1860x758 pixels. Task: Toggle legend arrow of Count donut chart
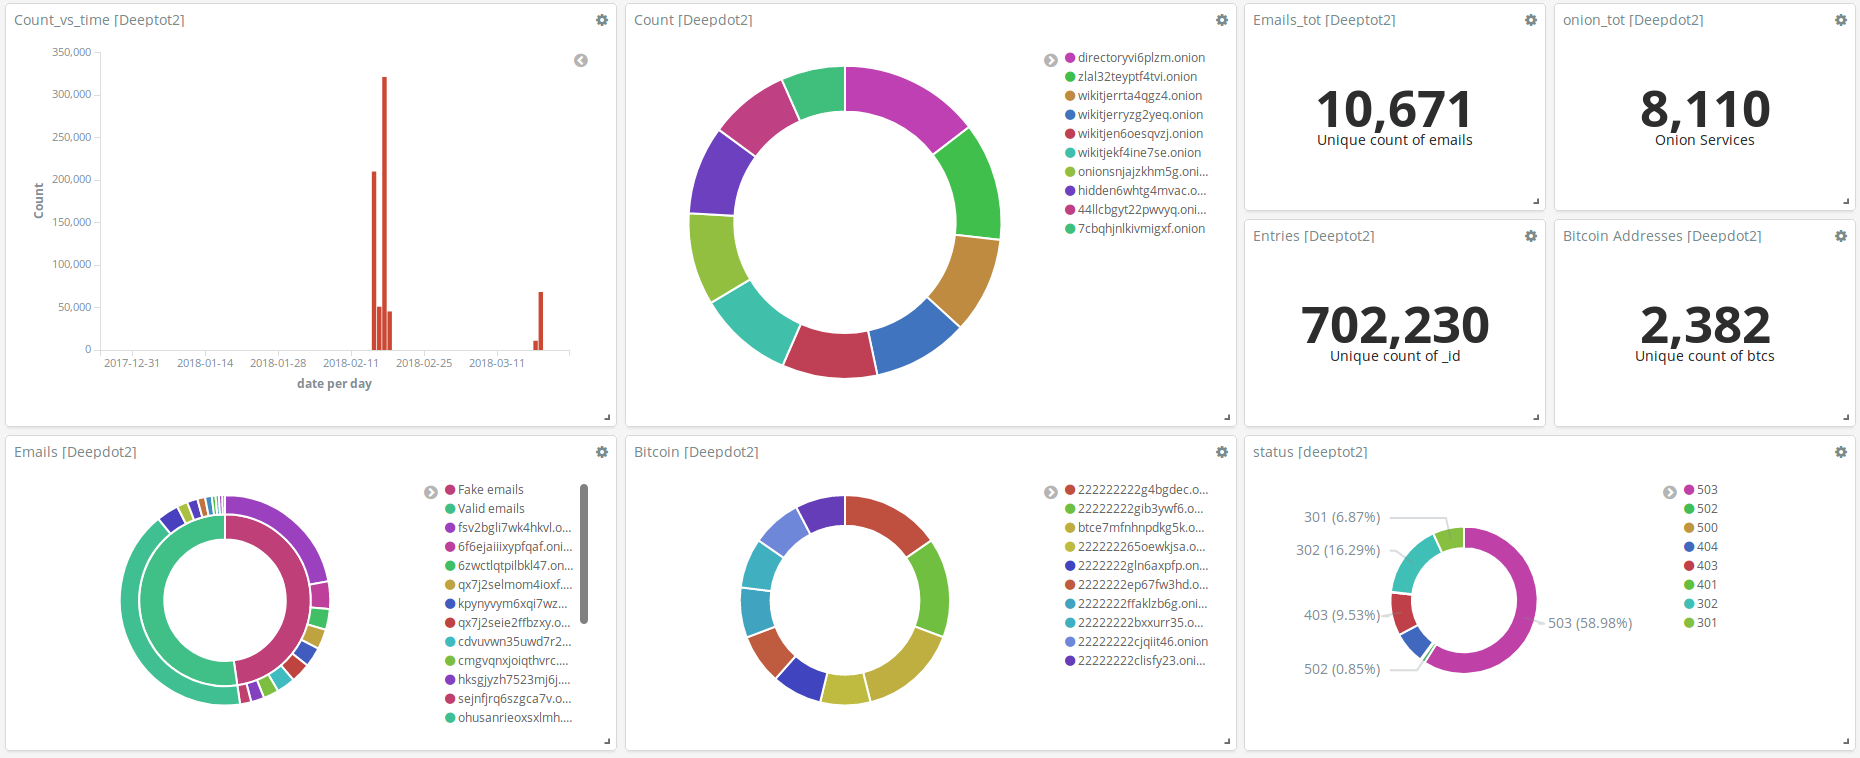coord(1051,60)
